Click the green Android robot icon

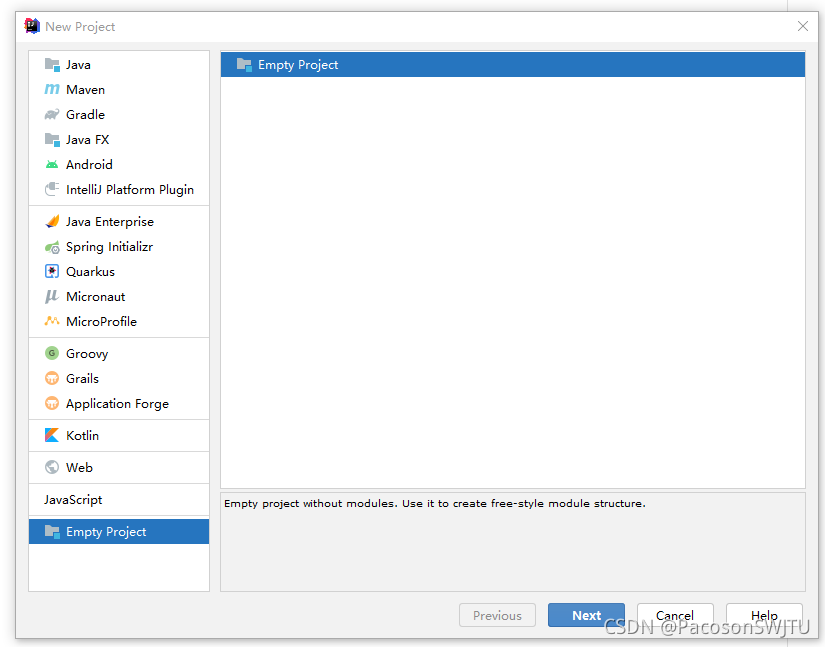(x=52, y=165)
